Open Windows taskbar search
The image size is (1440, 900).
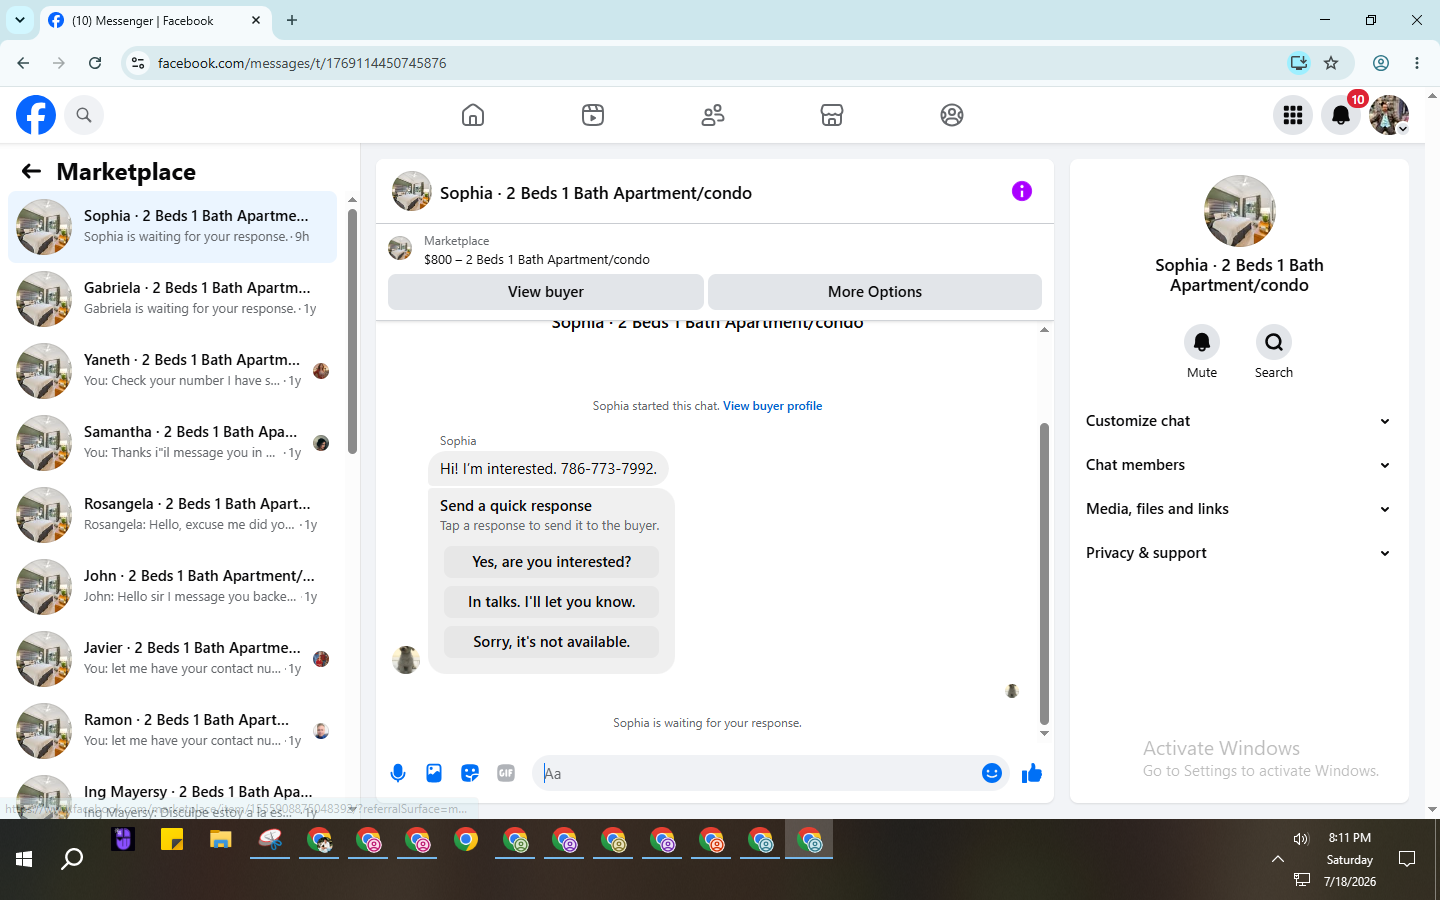72,859
